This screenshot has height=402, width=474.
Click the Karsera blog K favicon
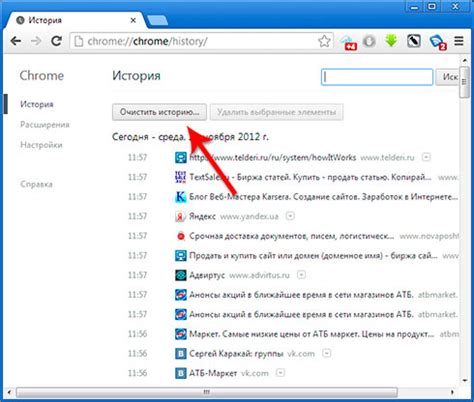[x=181, y=197]
